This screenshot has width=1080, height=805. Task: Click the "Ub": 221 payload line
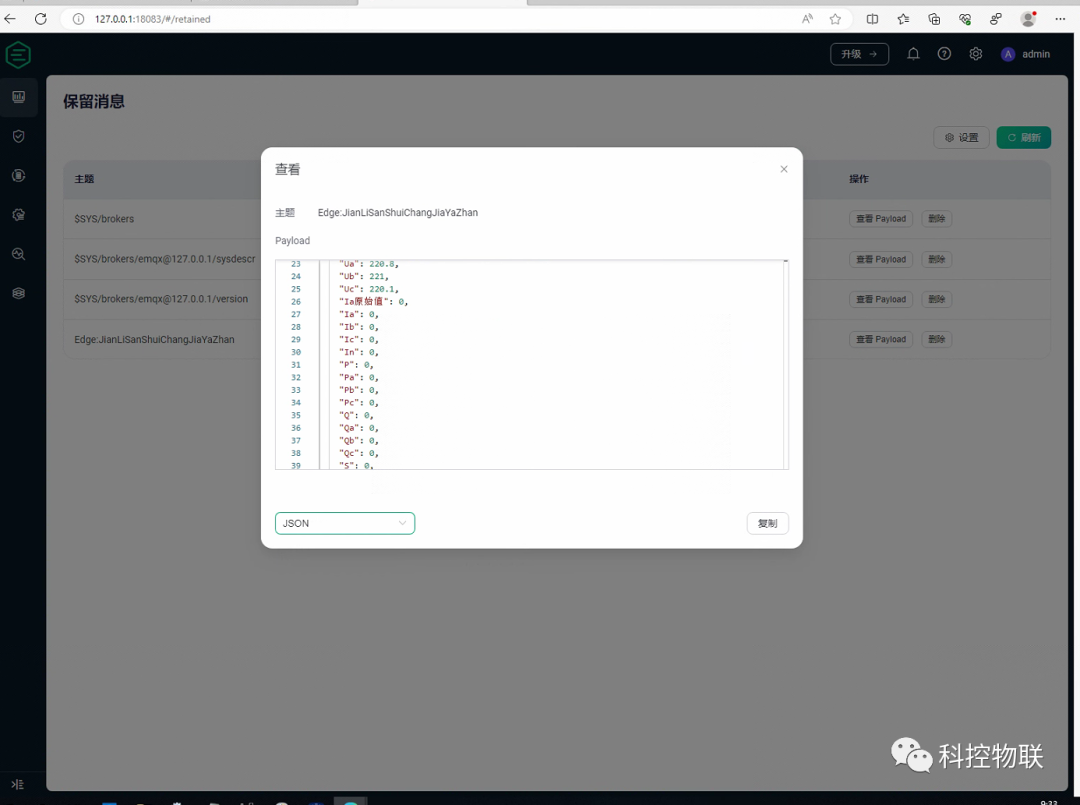364,276
